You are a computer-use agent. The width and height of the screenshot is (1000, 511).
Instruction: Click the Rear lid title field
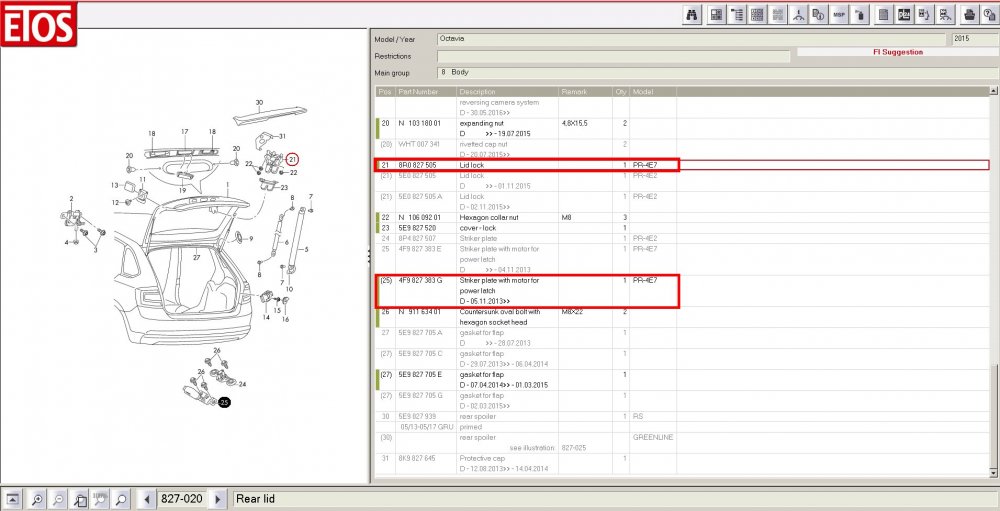point(615,499)
